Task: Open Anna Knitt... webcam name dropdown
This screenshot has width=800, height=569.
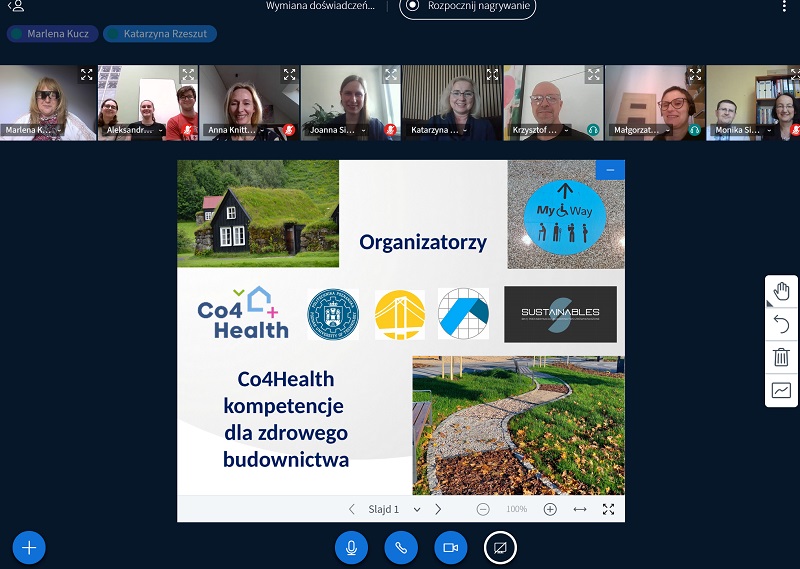Action: pos(236,130)
